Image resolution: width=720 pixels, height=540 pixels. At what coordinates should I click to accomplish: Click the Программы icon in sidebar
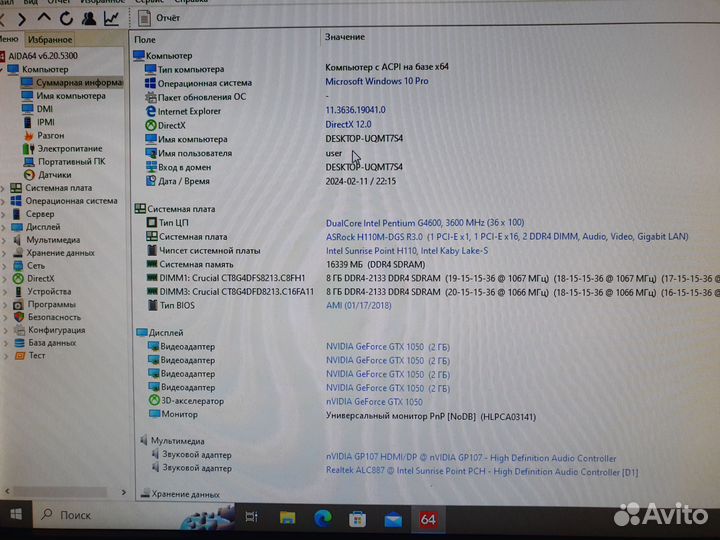[x=18, y=305]
